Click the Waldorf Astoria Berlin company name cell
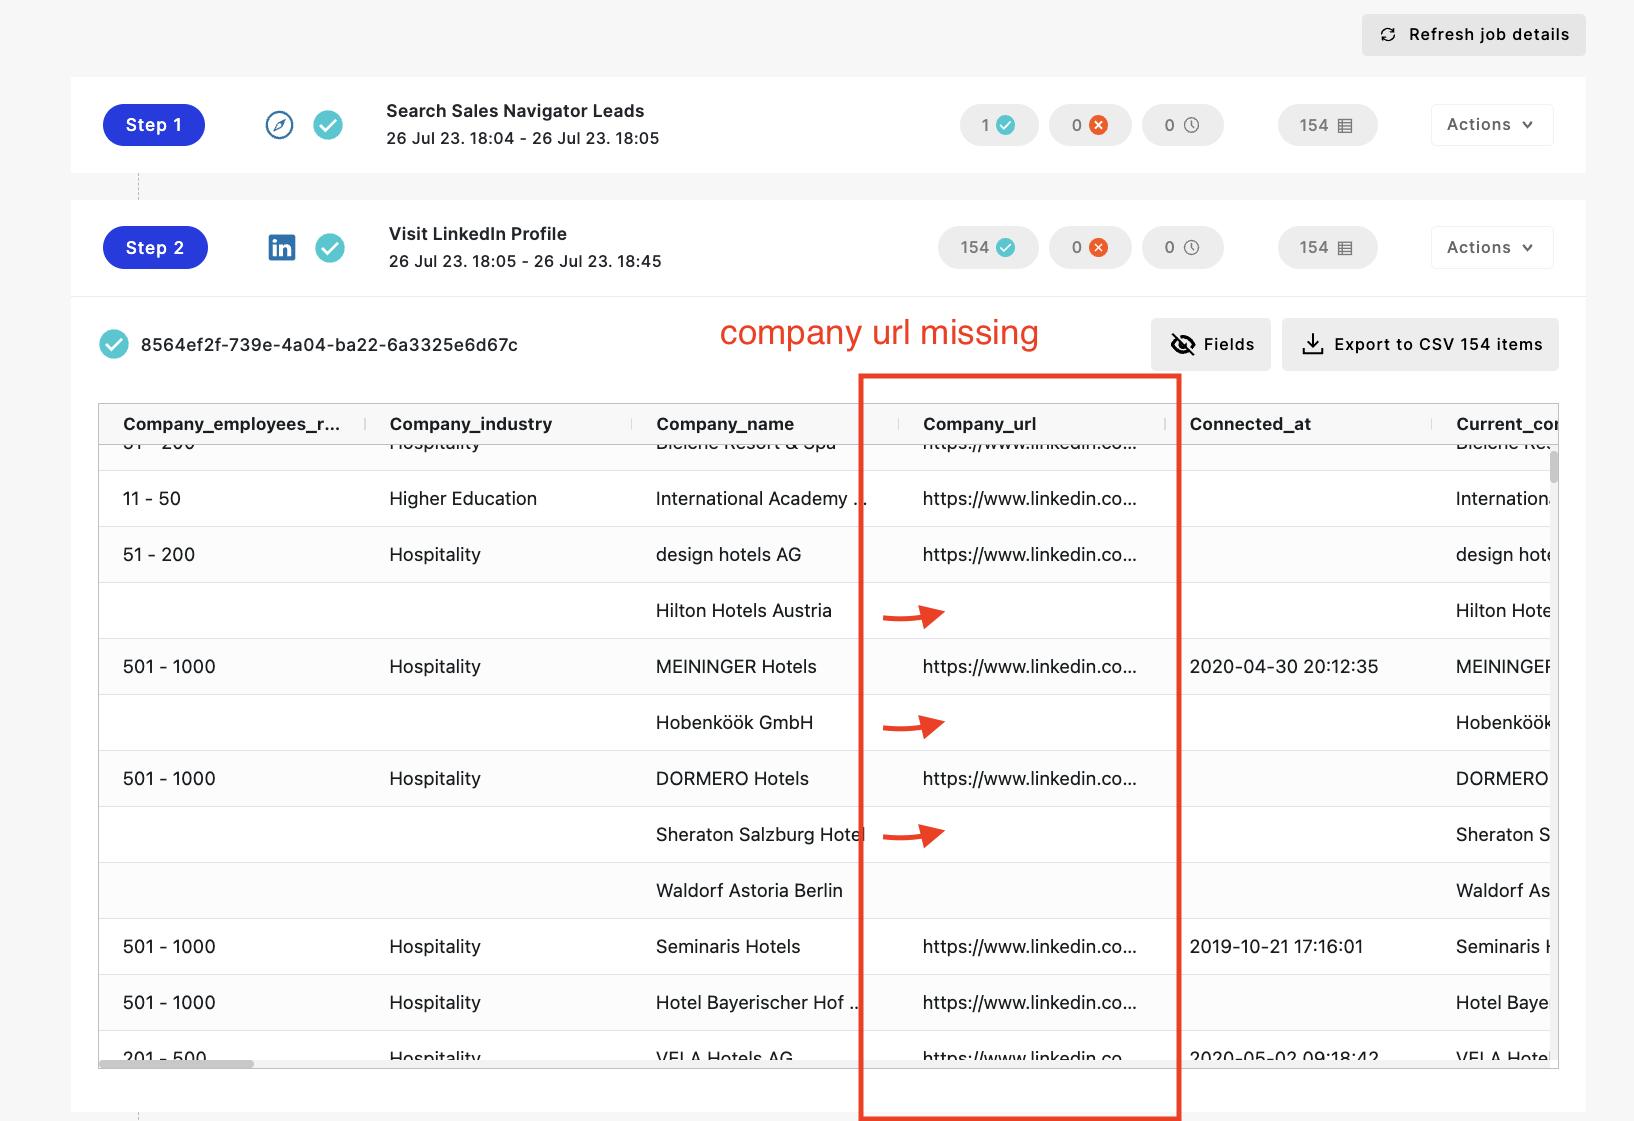Screen dimensions: 1634x1121 pyautogui.click(x=749, y=891)
